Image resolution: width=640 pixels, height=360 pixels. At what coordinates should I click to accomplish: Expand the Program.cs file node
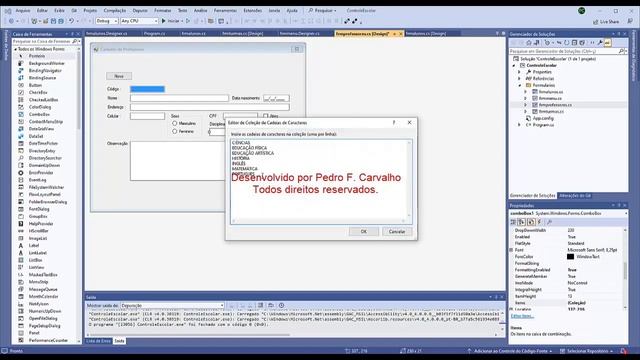click(520, 125)
